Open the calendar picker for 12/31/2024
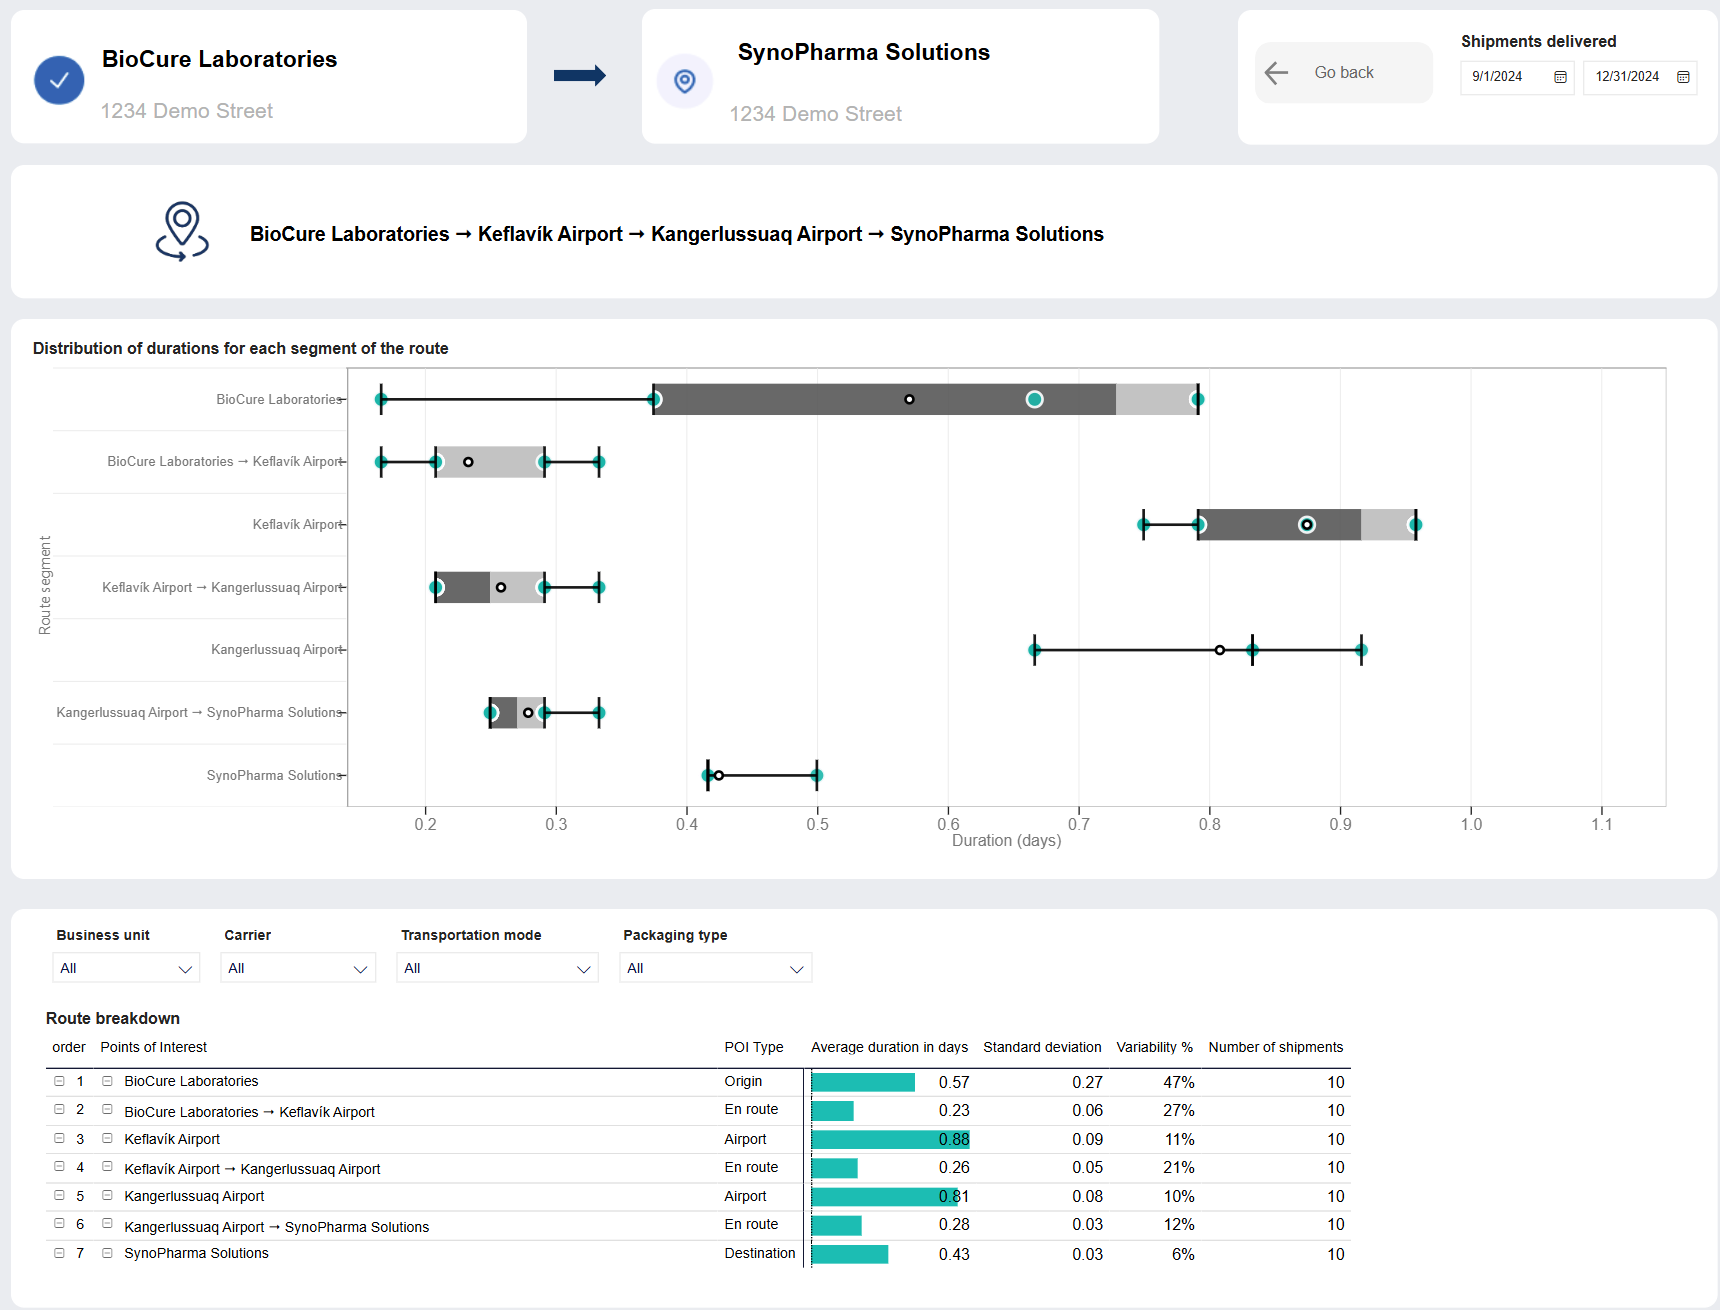1720x1310 pixels. point(1683,77)
